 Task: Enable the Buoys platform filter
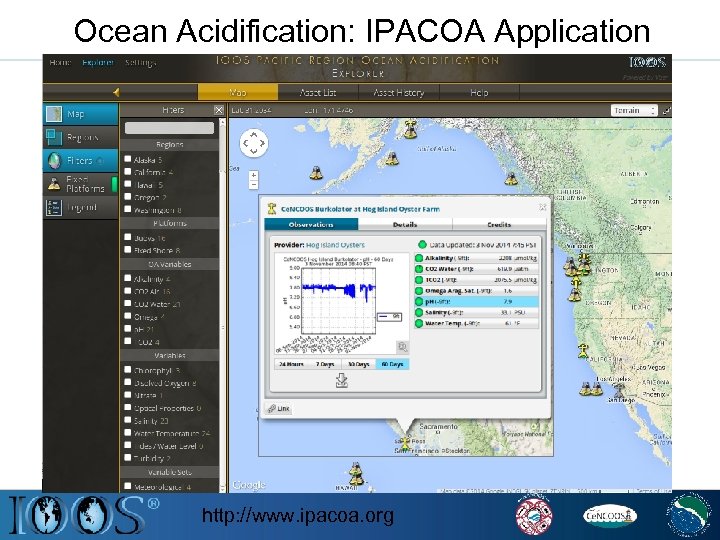128,237
